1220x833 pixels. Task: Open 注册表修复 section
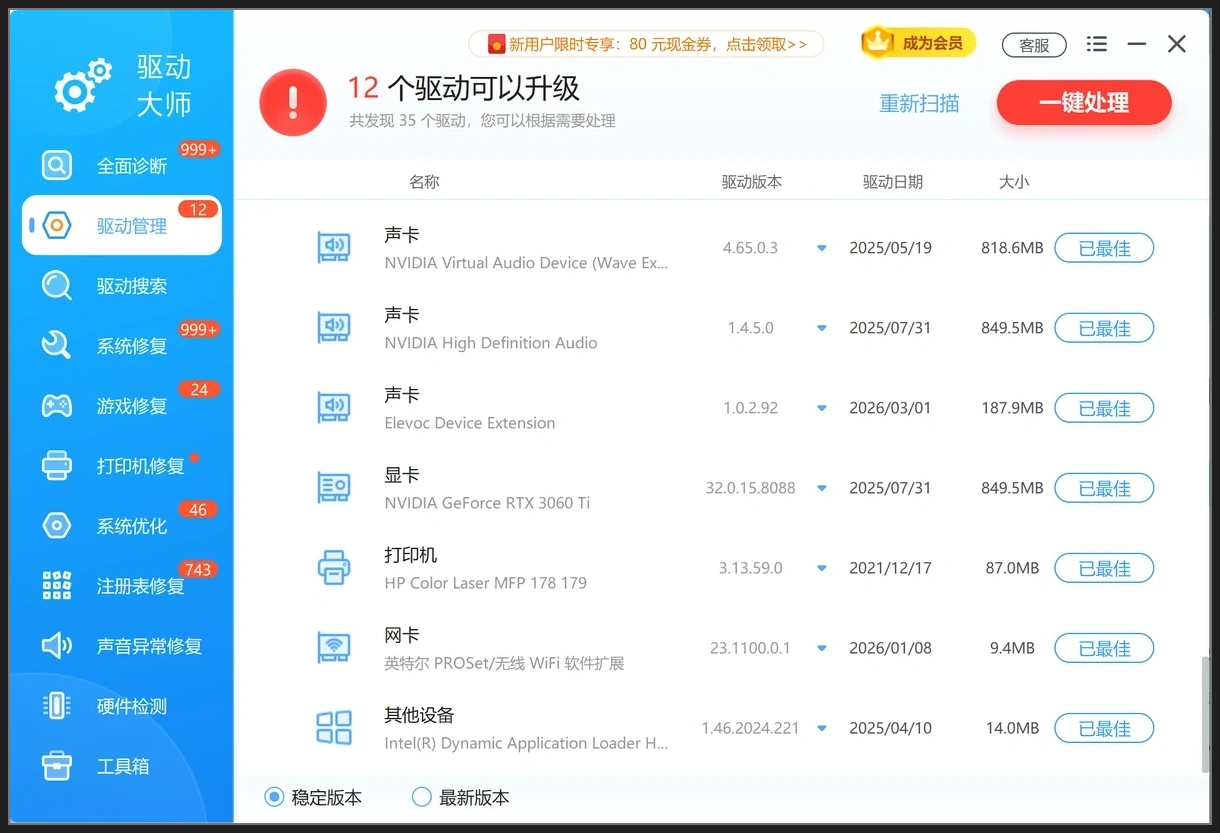pyautogui.click(x=121, y=585)
